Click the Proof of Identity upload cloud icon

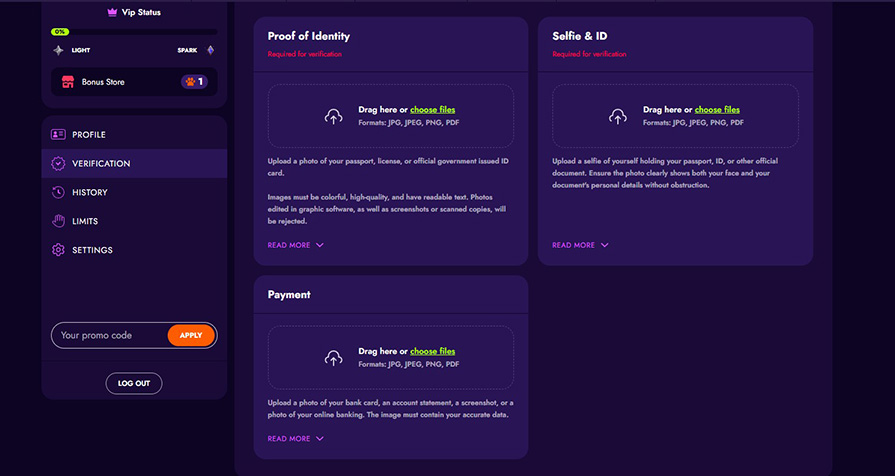(x=333, y=116)
